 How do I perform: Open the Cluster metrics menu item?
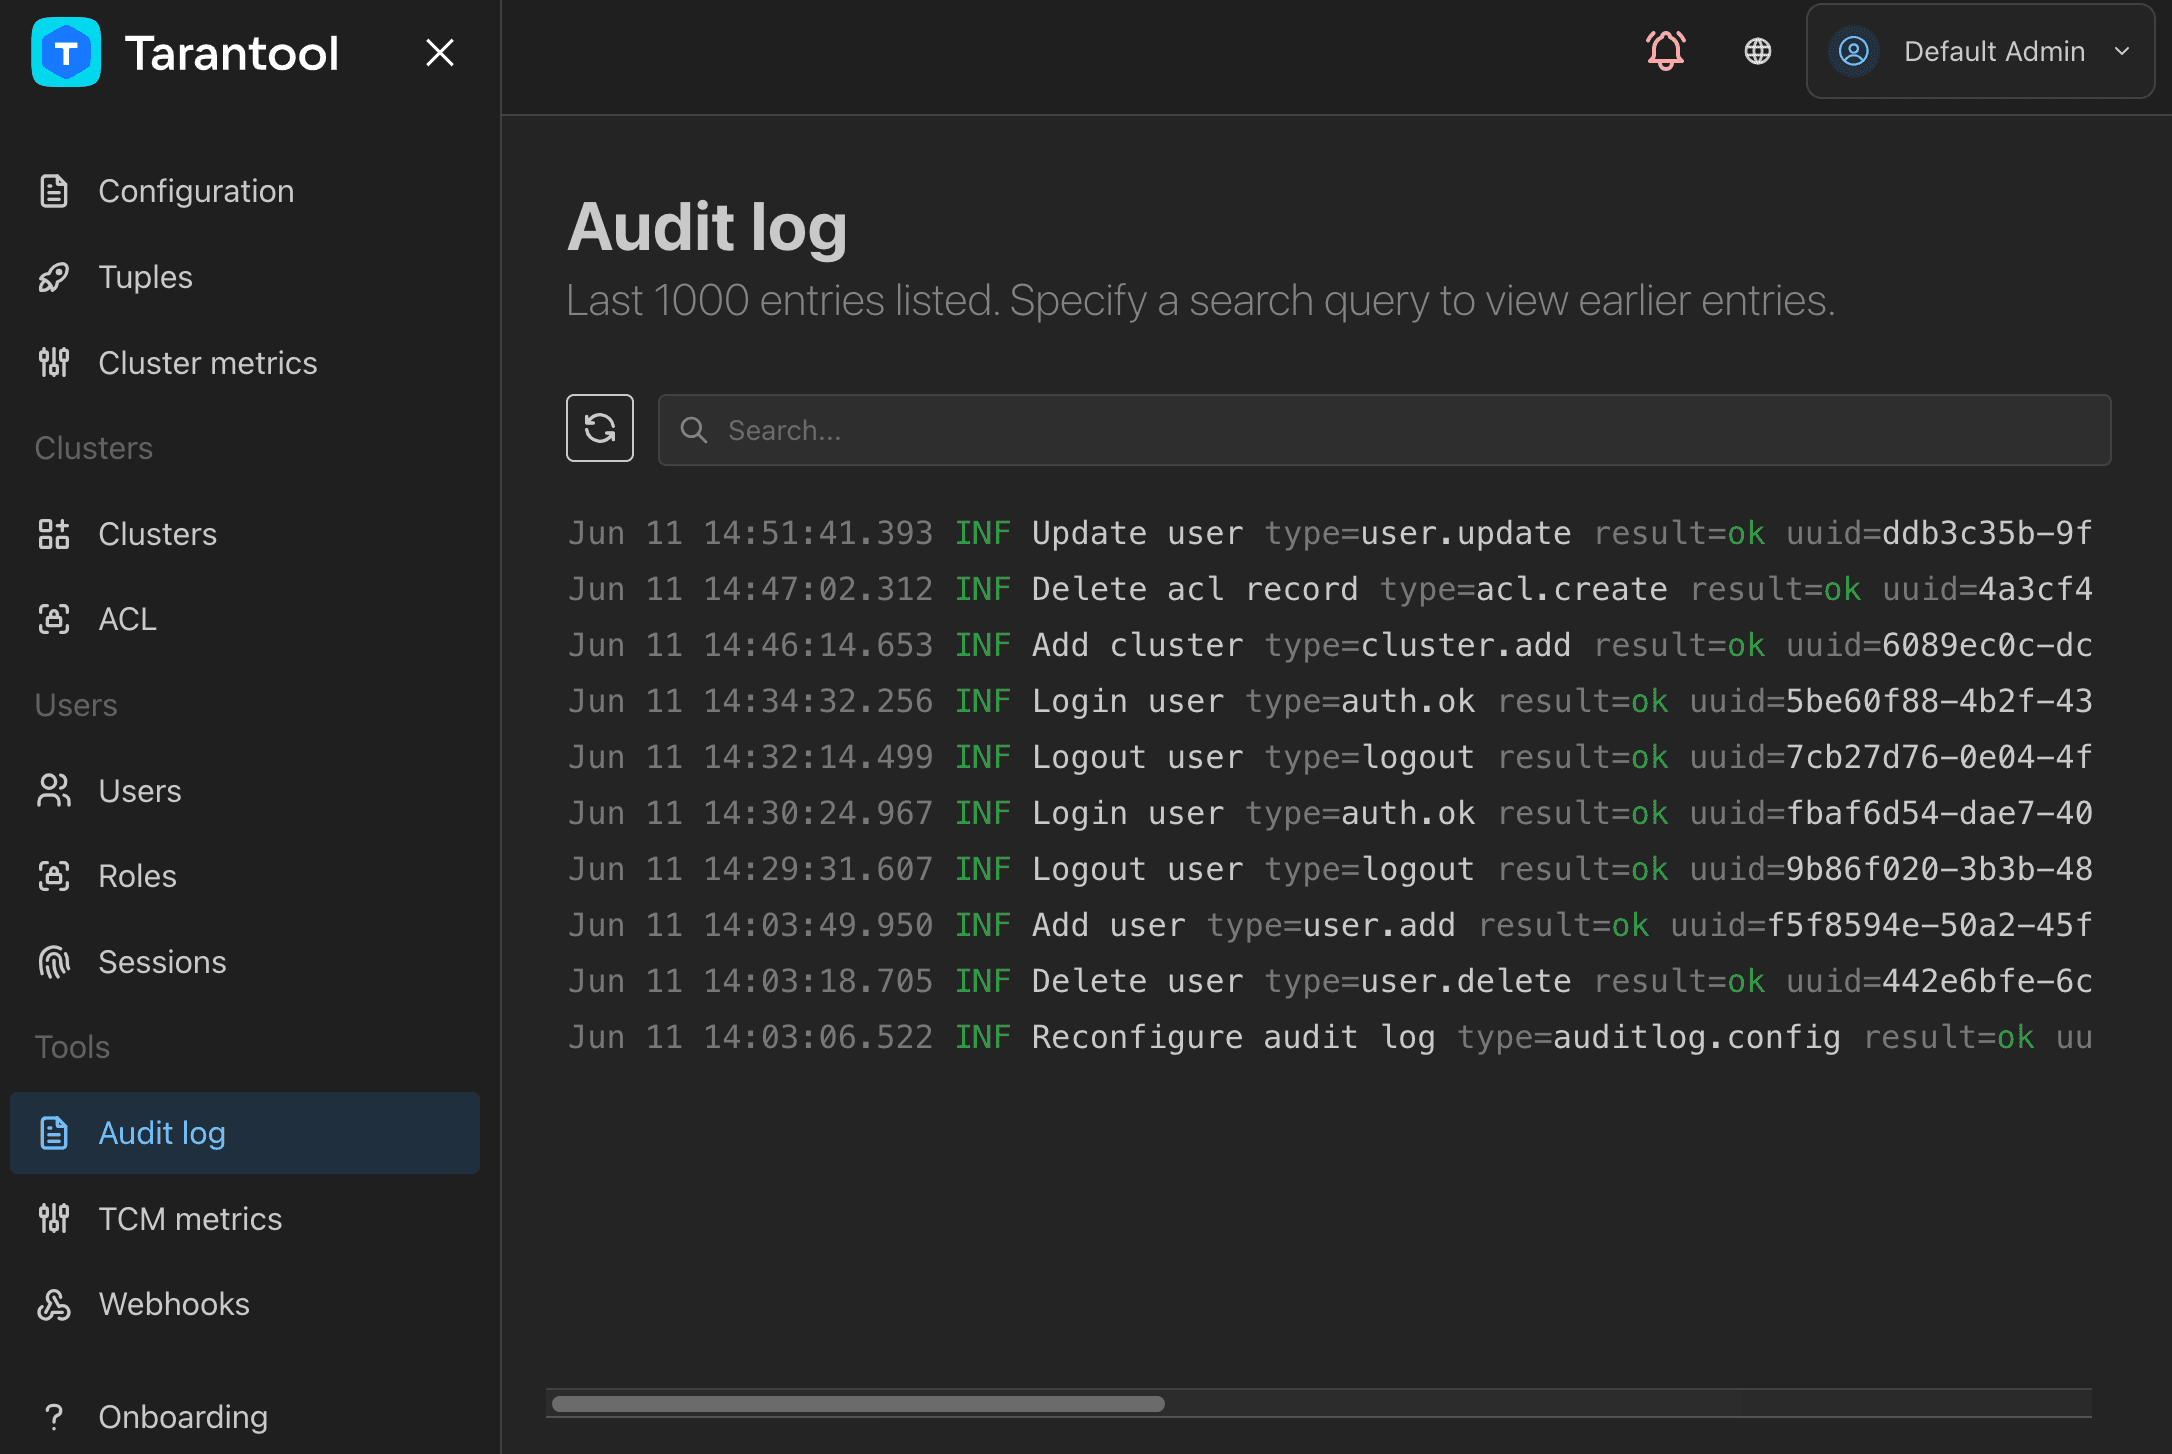(x=245, y=363)
